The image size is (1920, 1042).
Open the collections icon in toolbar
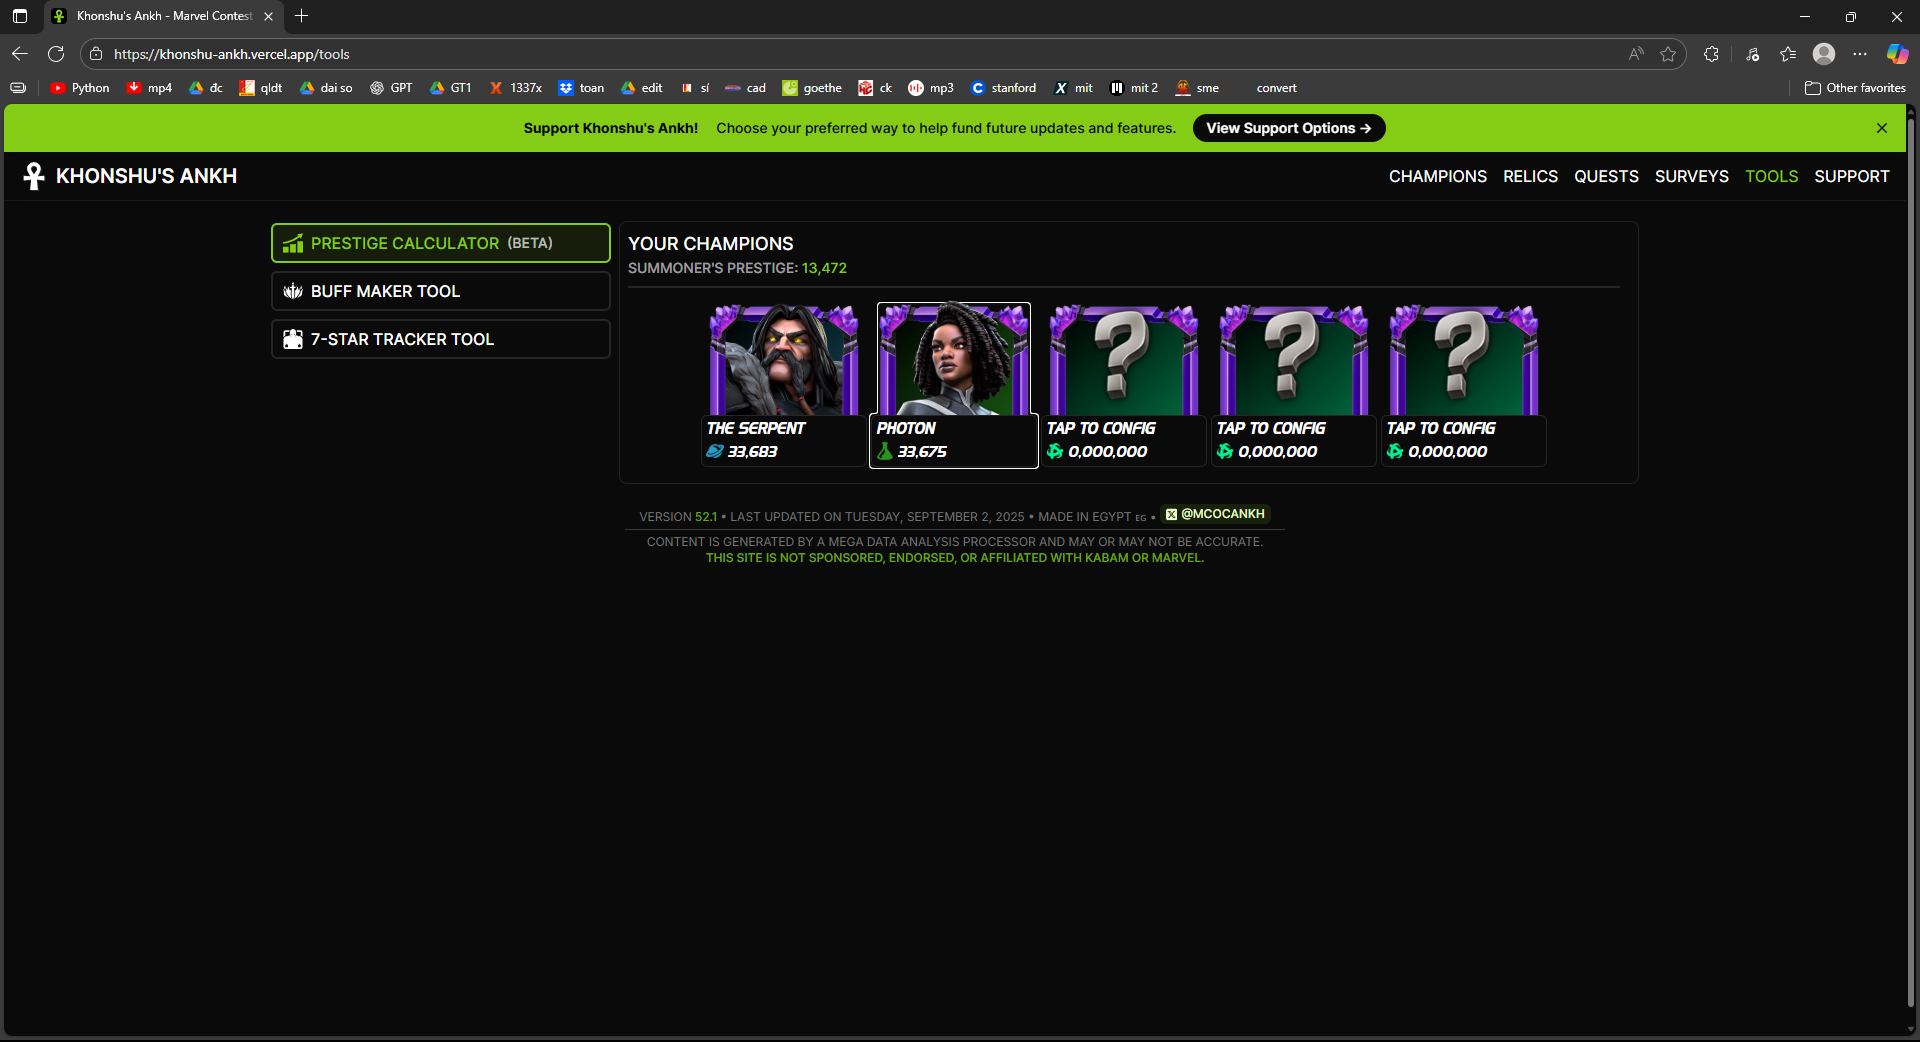click(x=1752, y=54)
